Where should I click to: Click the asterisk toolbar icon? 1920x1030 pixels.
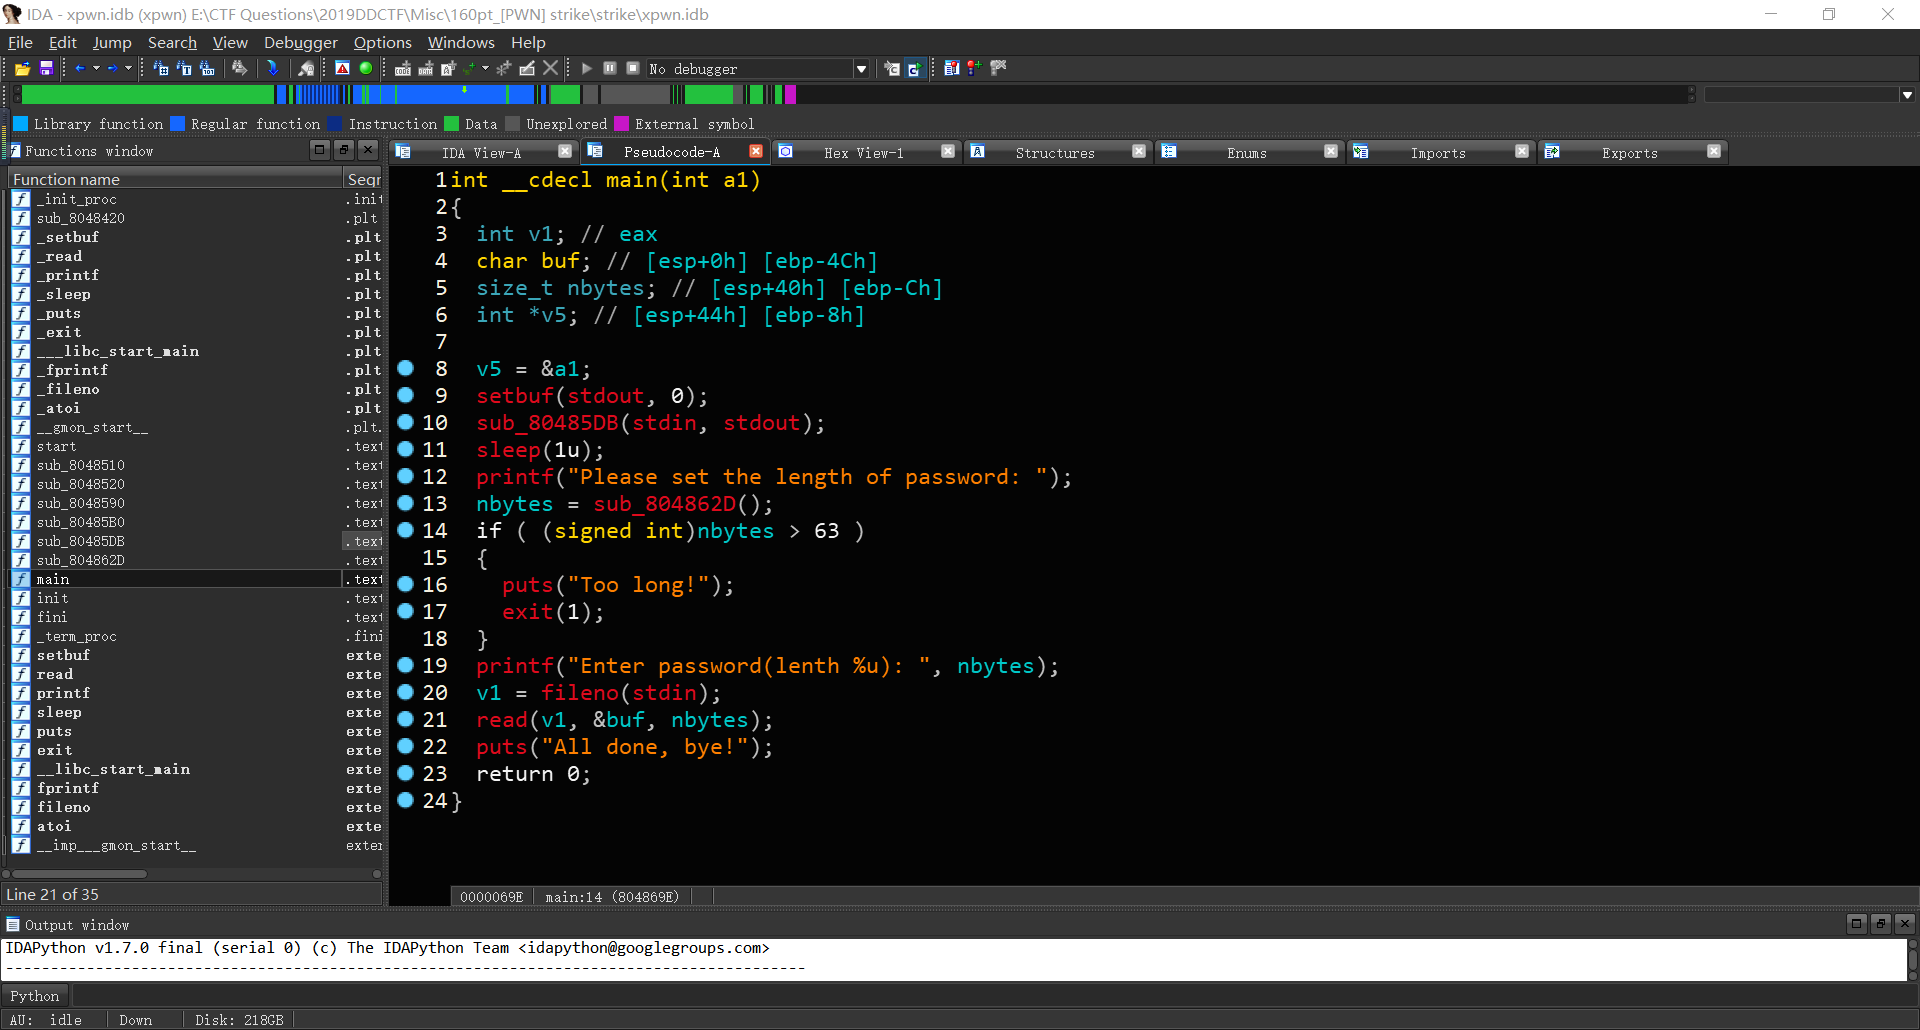pyautogui.click(x=504, y=68)
